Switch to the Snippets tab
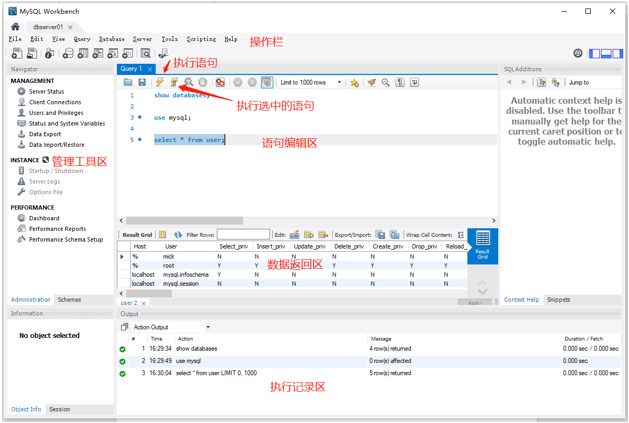This screenshot has width=629, height=423. click(558, 299)
